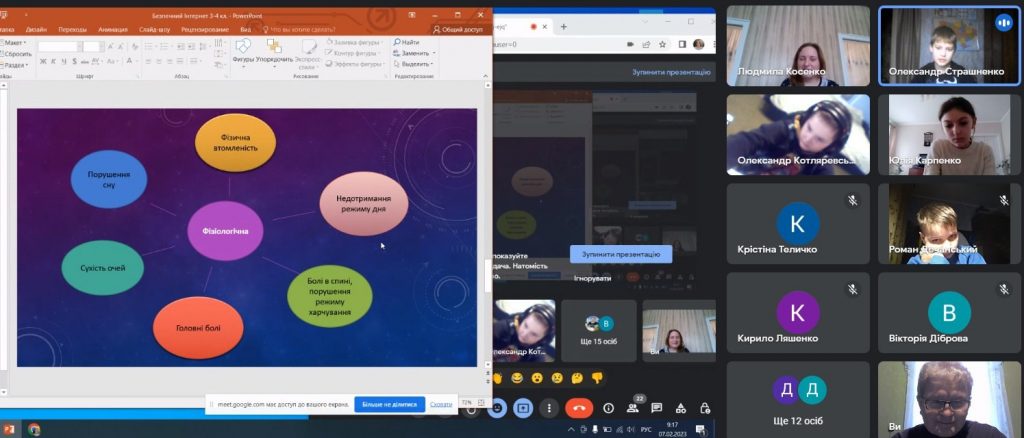Select the 'Головні болі' red oval
Screen dimensions: 1024x438
click(x=198, y=328)
